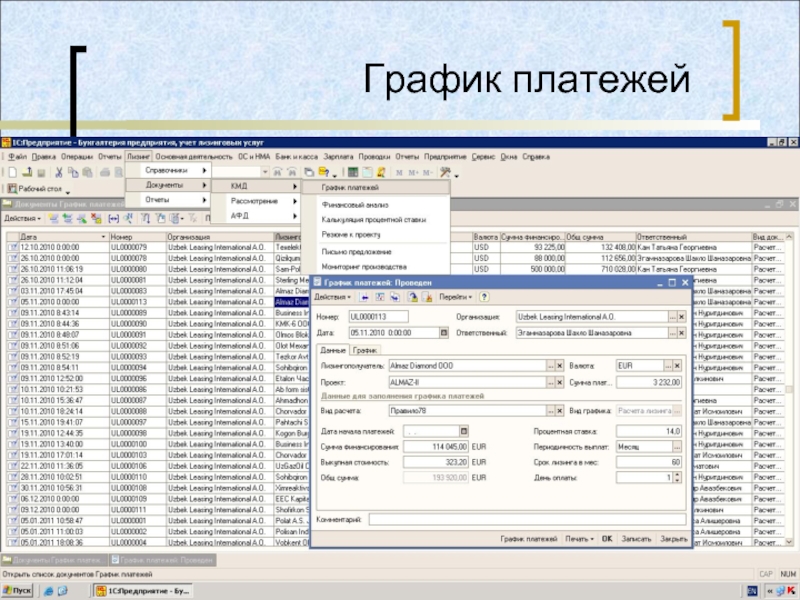Image resolution: width=800 pixels, height=600 pixels.
Task: Switch to Документы График платежей window tab
Action: pyautogui.click(x=55, y=560)
